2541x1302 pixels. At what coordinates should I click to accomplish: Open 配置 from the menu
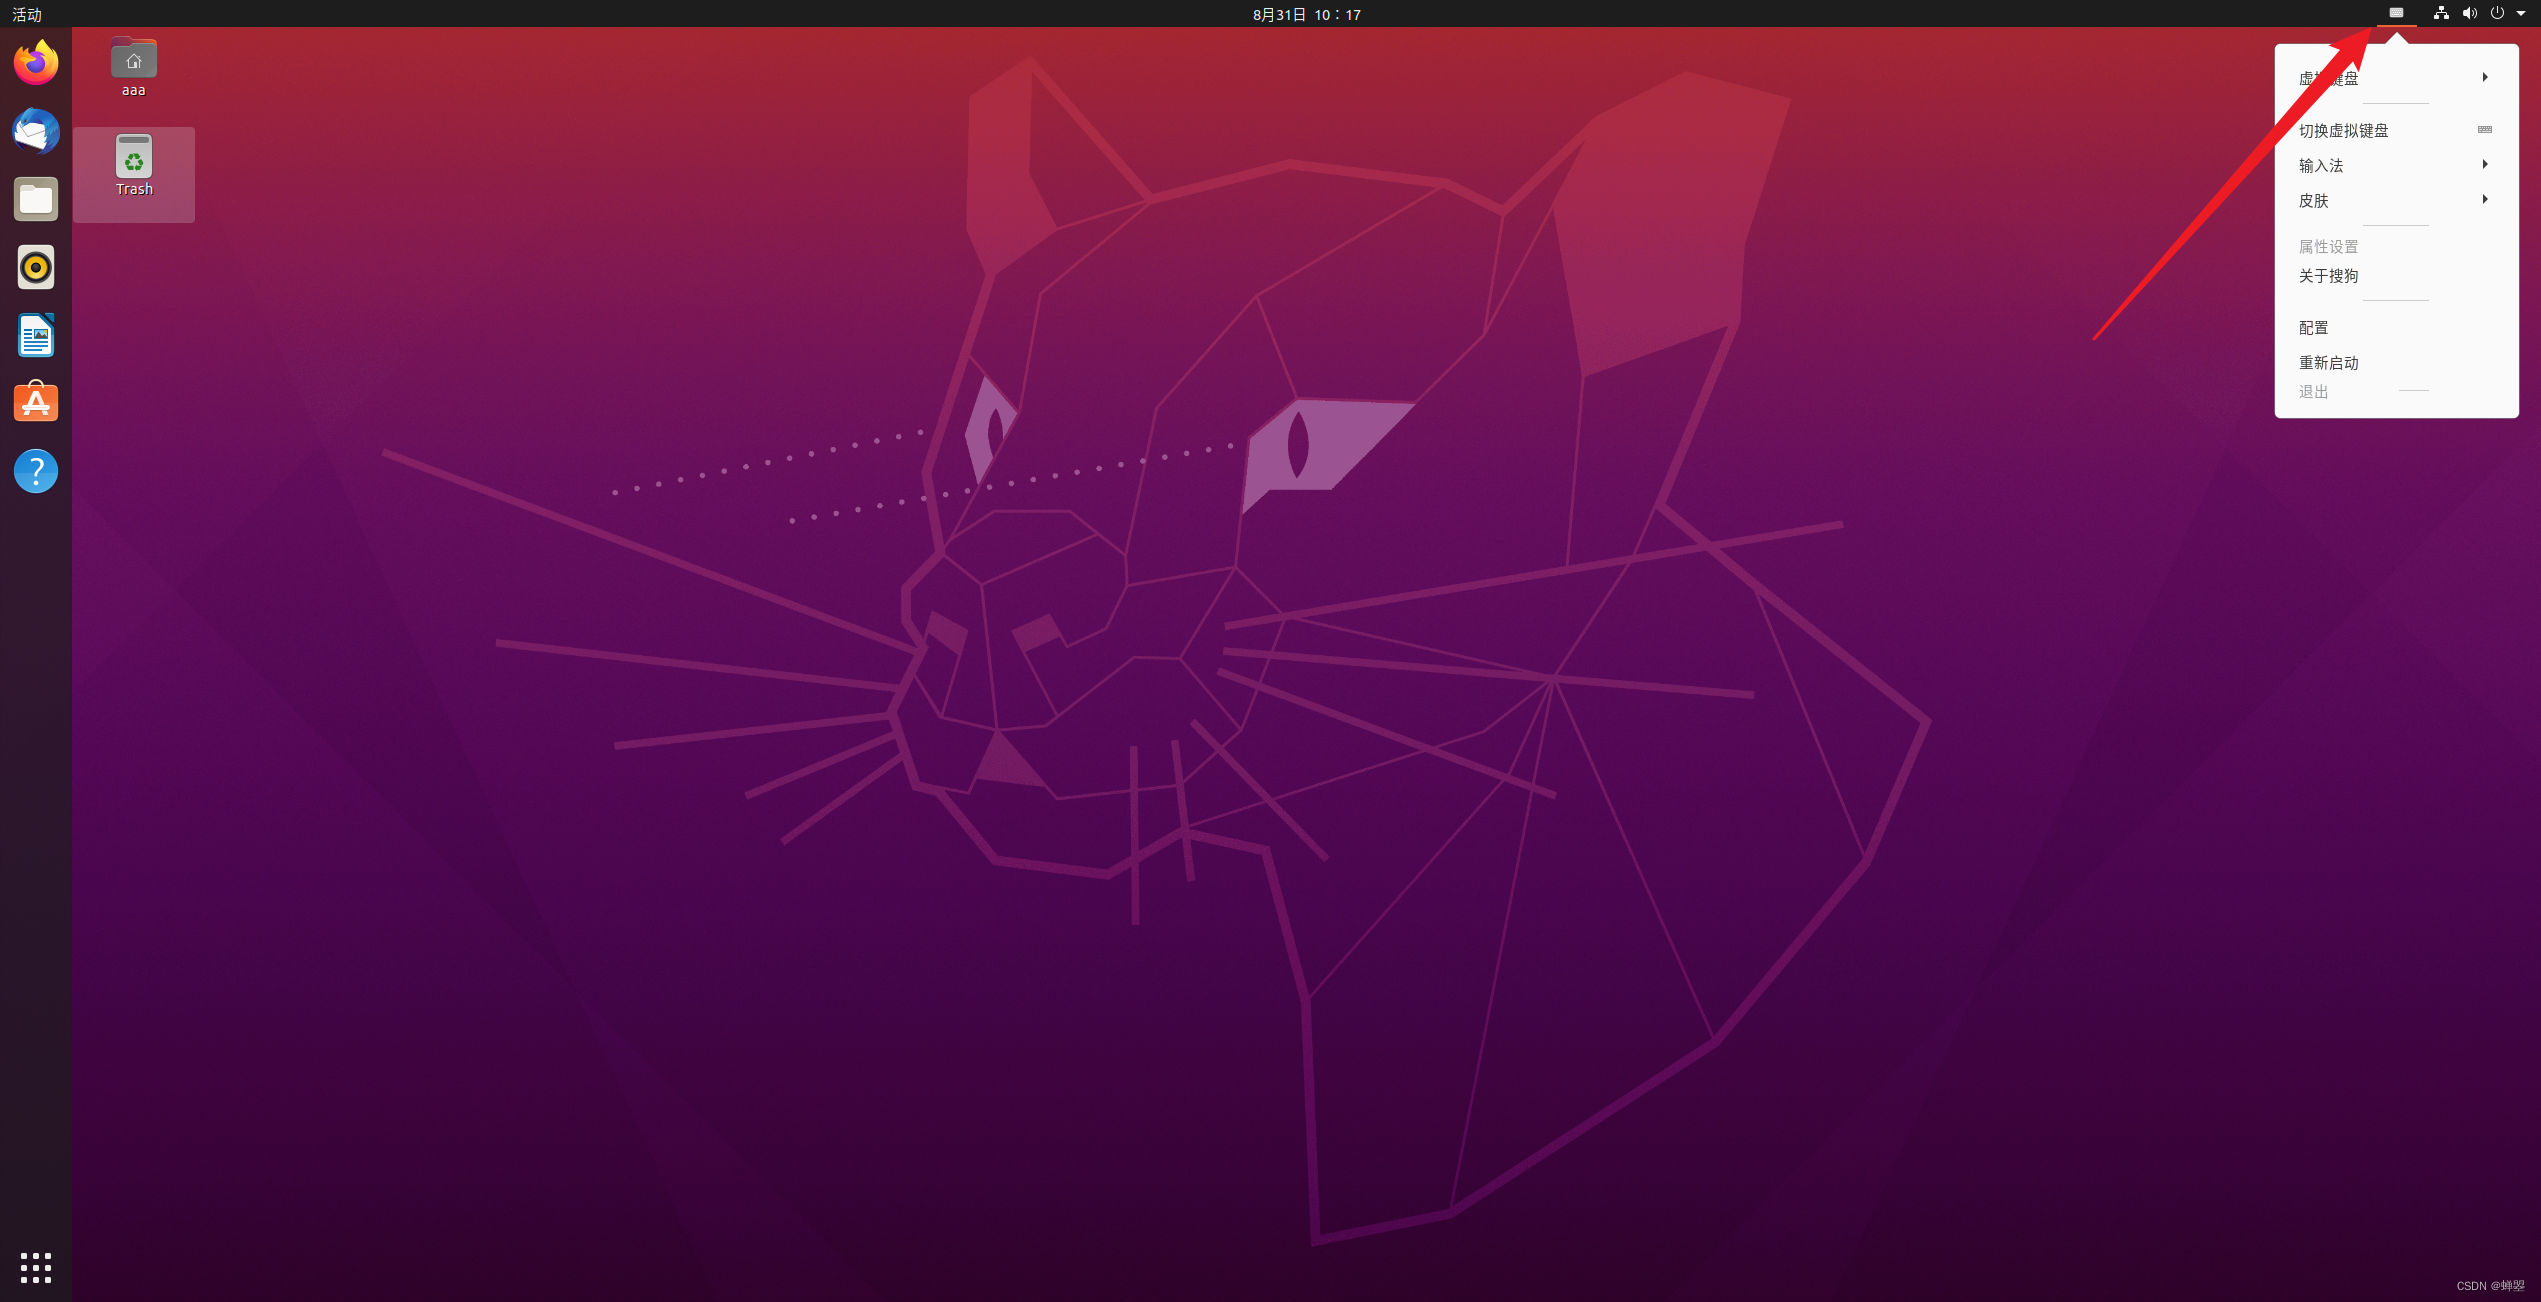[x=2396, y=328]
